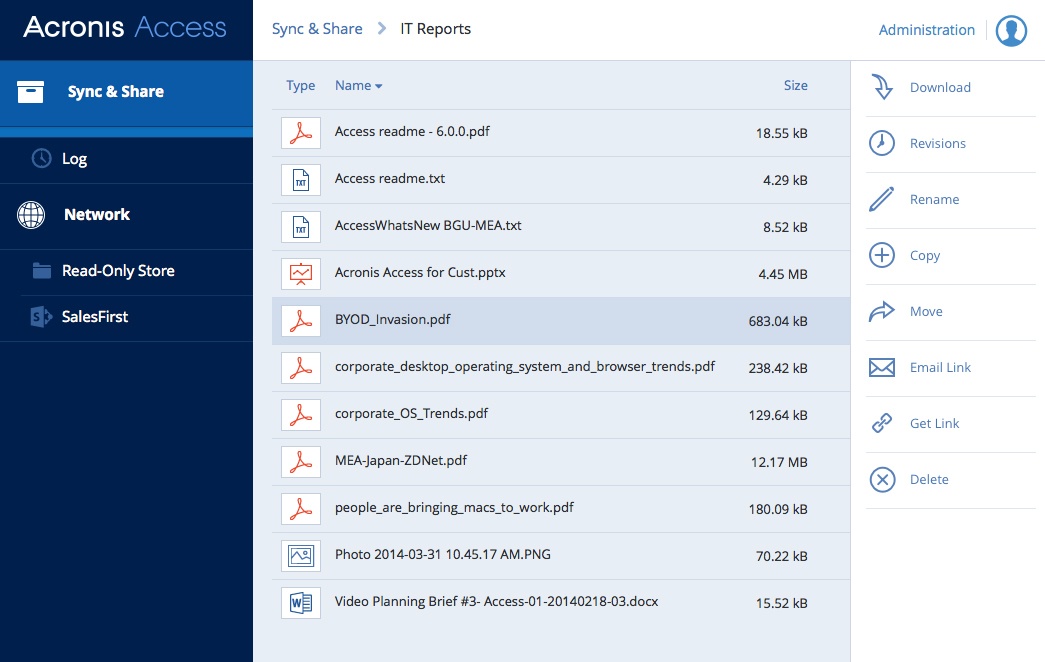Image resolution: width=1045 pixels, height=662 pixels.
Task: Navigate to Sync & Share via breadcrumb
Action: pyautogui.click(x=317, y=29)
